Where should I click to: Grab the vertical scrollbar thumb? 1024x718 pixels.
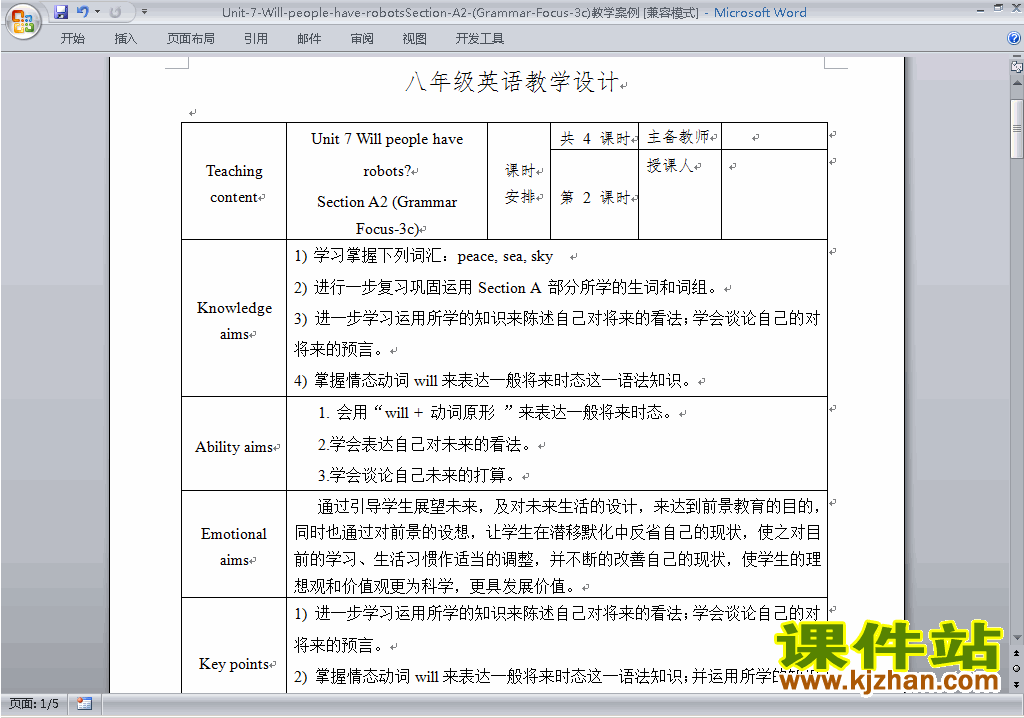coord(1016,129)
